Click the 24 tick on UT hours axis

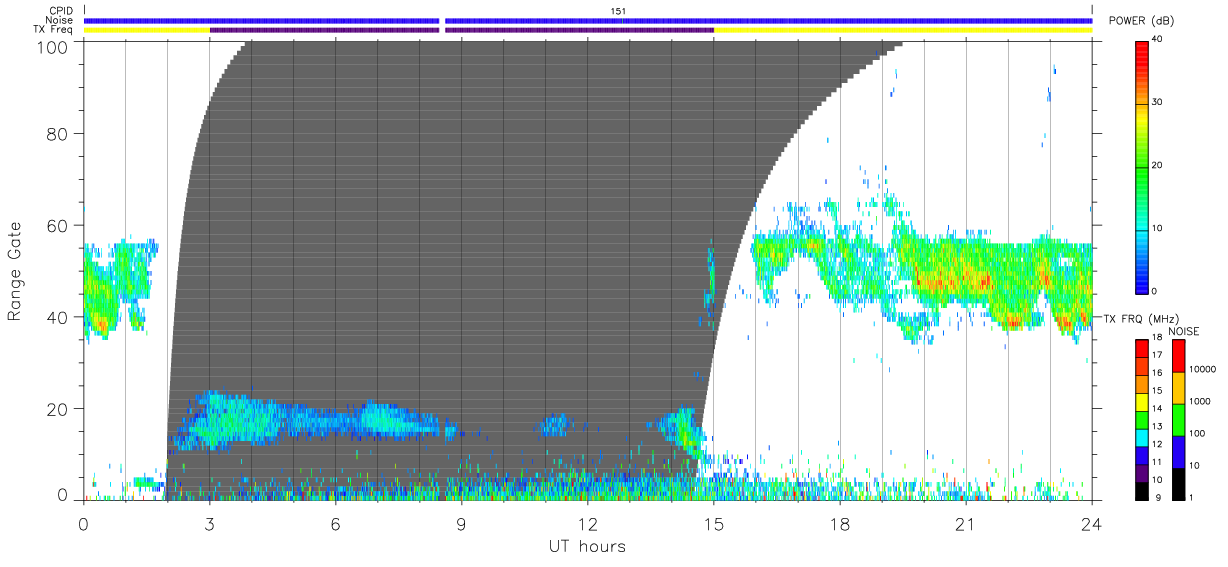(x=1091, y=524)
